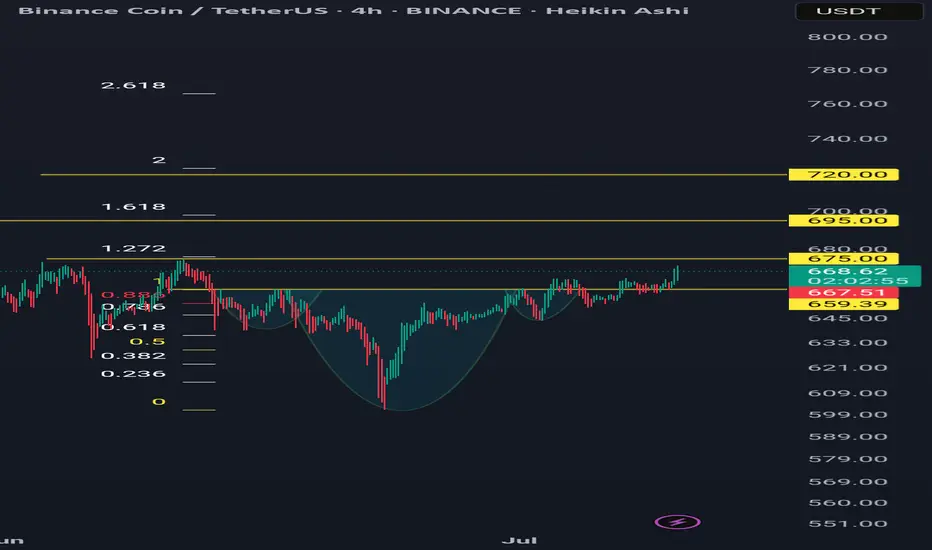
Task: Click the 659.39 yellow price label
Action: pos(843,304)
